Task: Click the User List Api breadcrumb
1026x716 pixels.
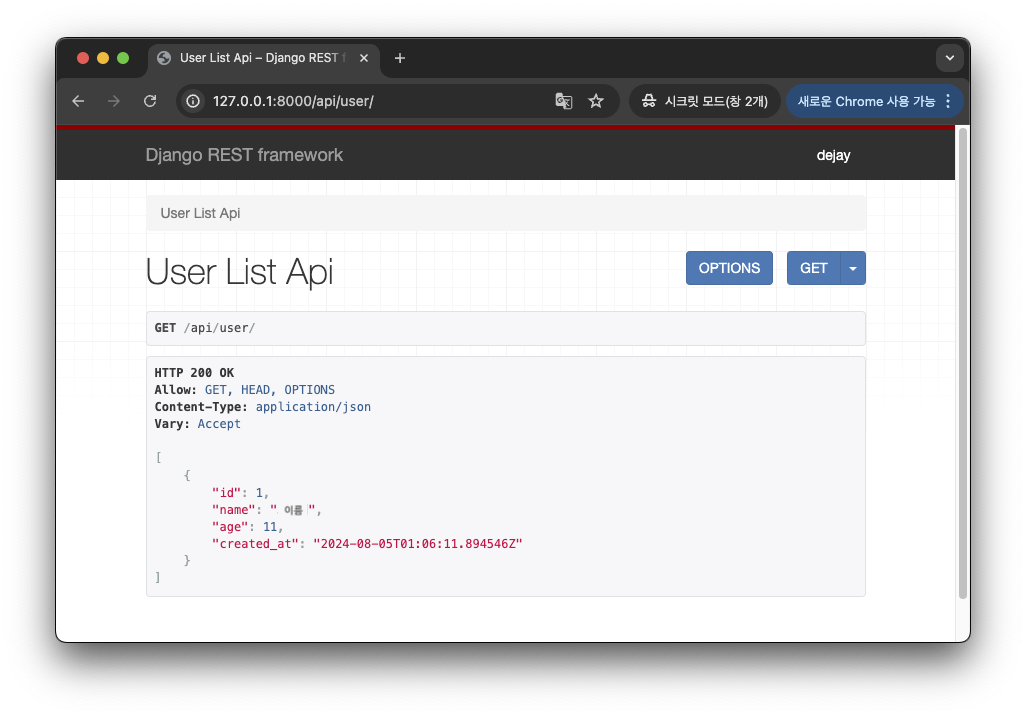Action: [200, 213]
